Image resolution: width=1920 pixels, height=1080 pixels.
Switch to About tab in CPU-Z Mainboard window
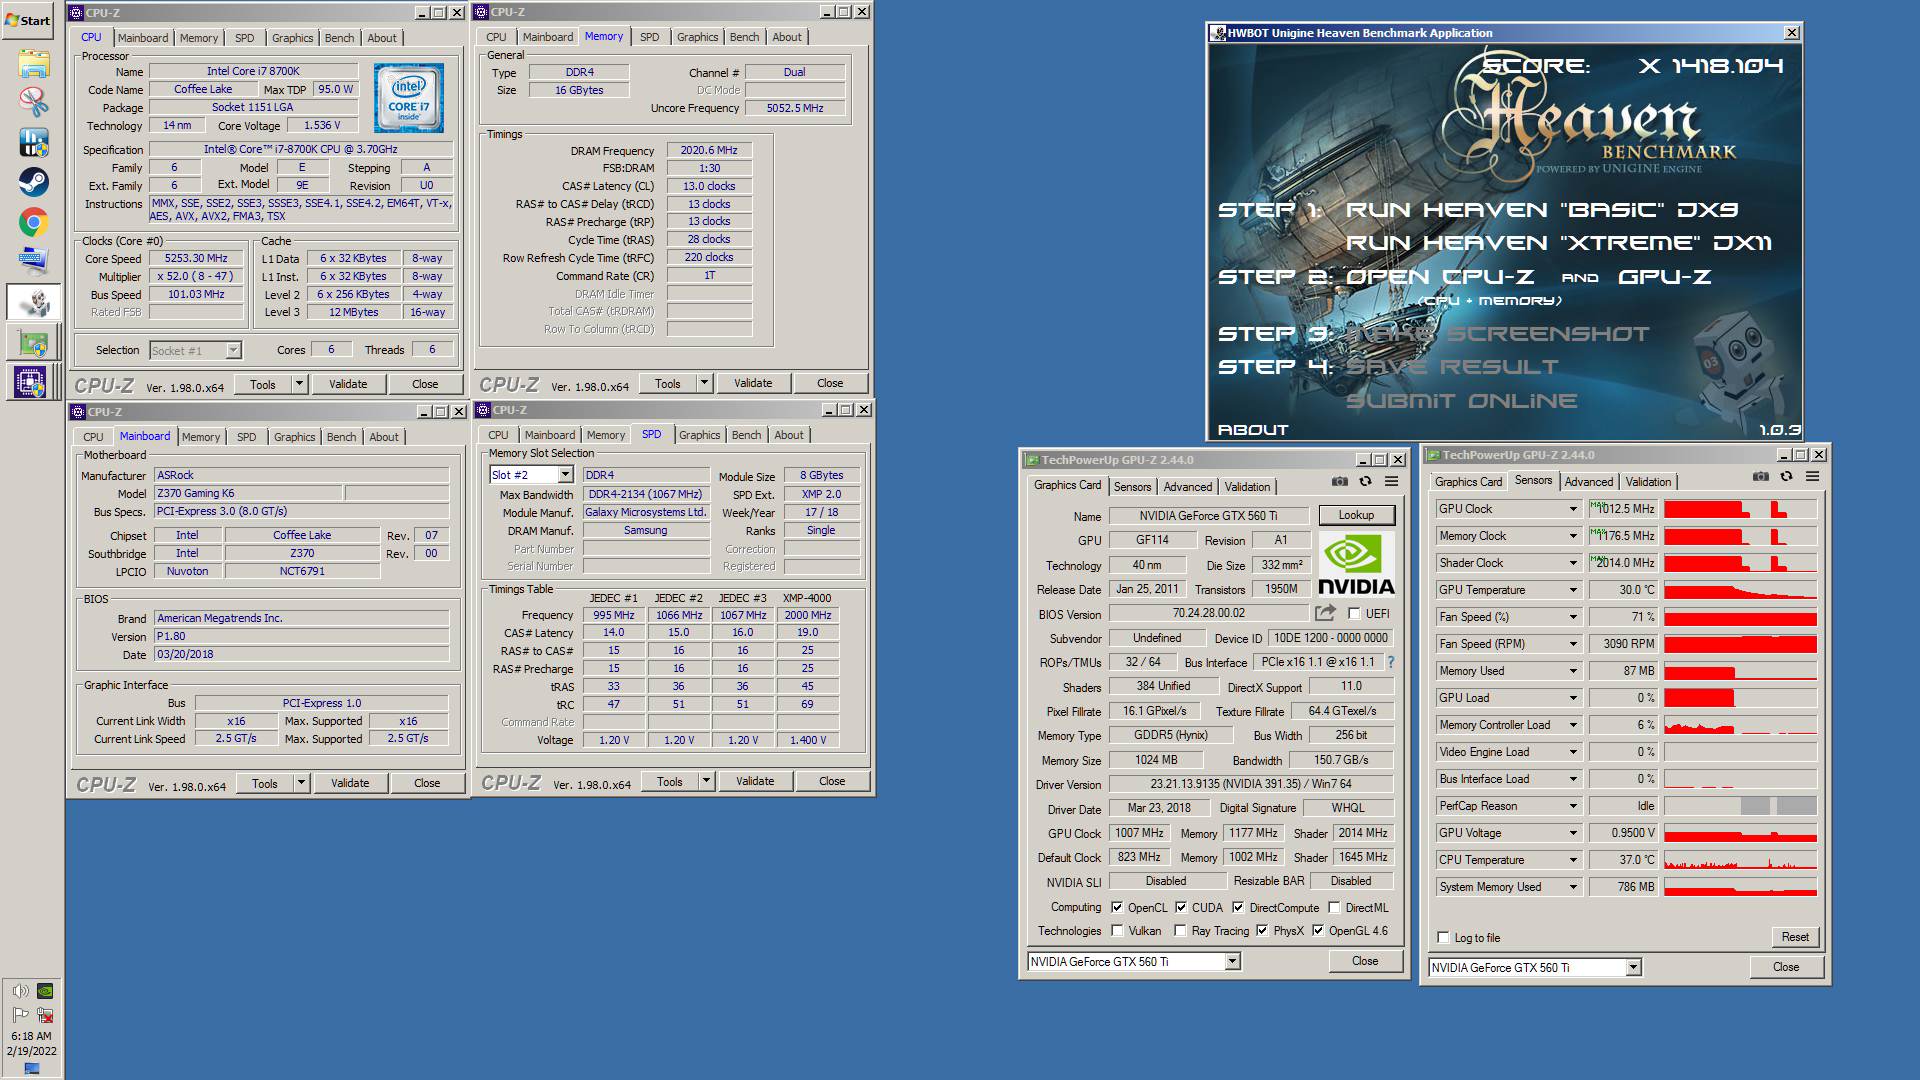click(x=383, y=437)
